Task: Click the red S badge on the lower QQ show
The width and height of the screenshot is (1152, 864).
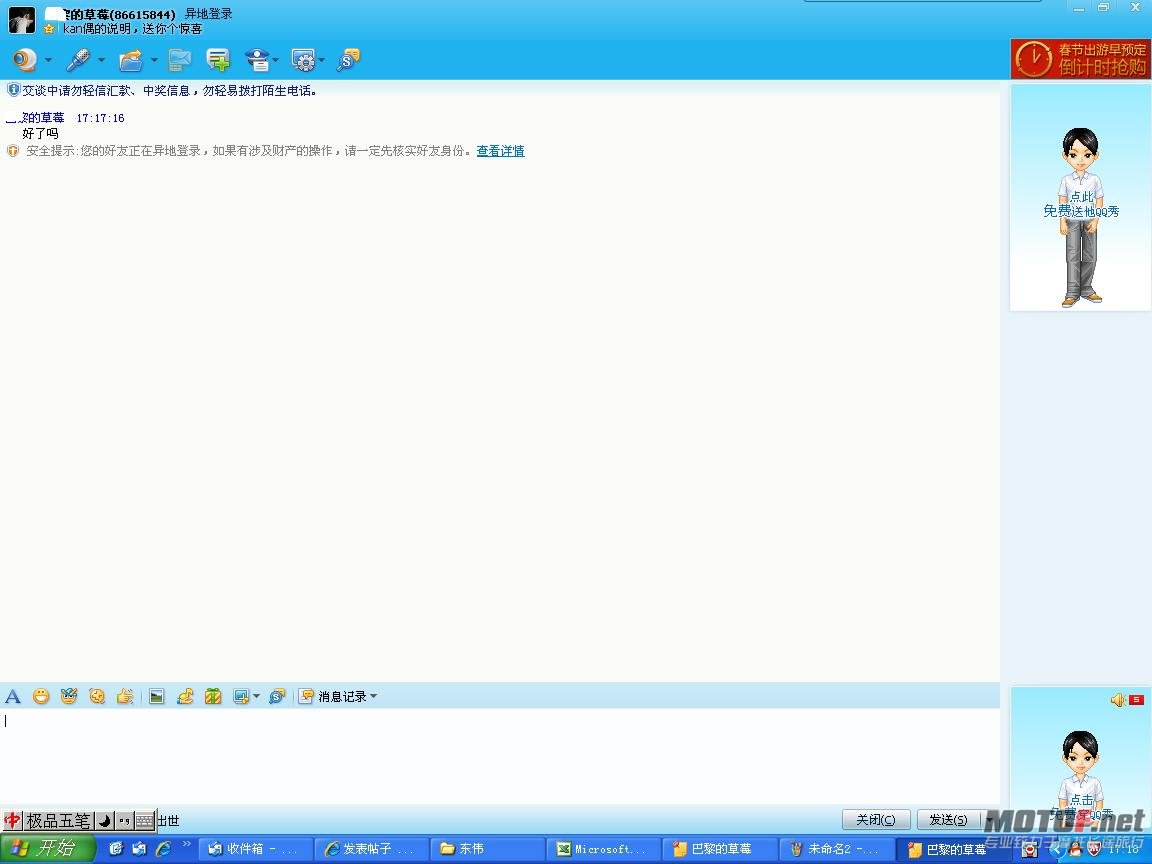Action: [1137, 700]
